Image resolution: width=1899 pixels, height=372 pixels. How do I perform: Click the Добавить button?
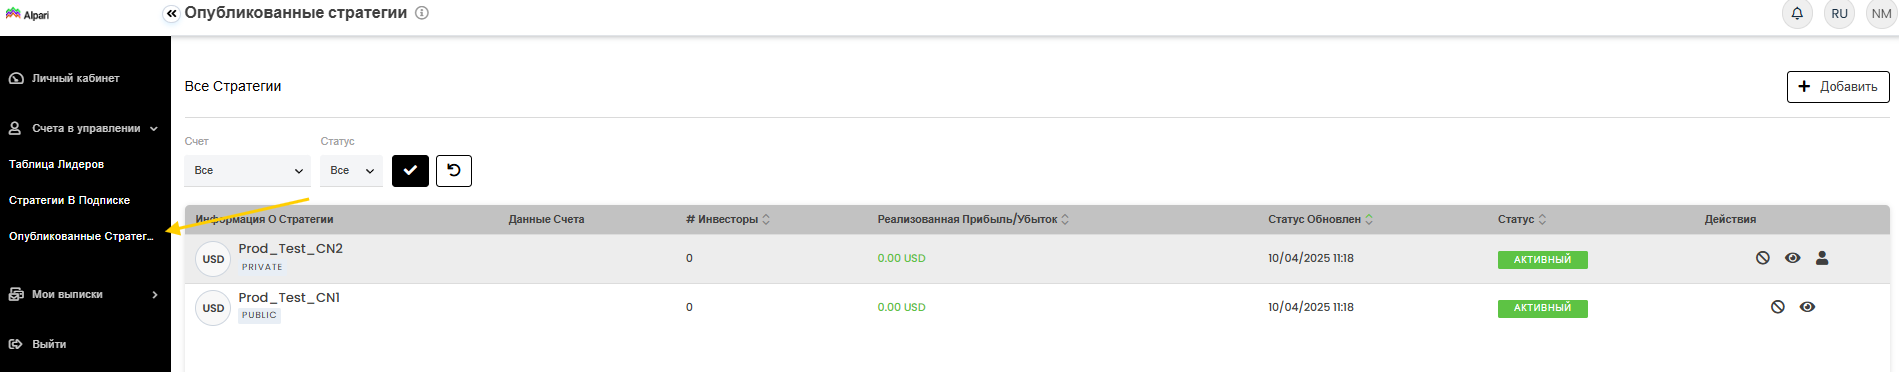(x=1838, y=87)
